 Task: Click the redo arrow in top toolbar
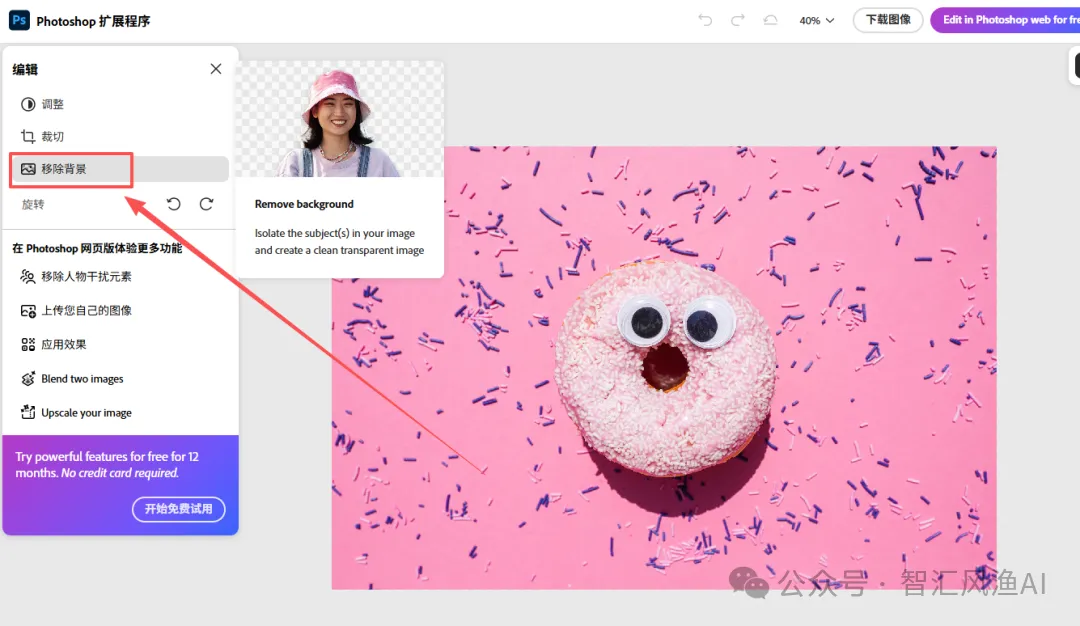pyautogui.click(x=738, y=20)
